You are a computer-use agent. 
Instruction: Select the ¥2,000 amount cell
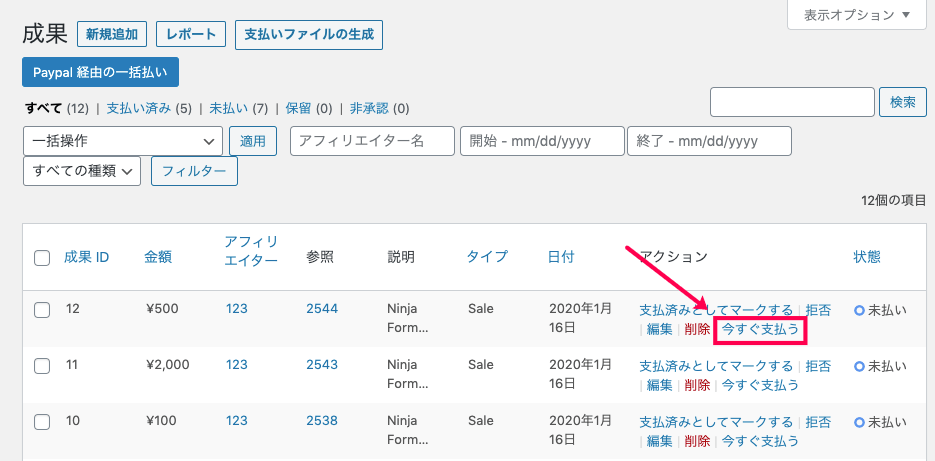point(168,364)
